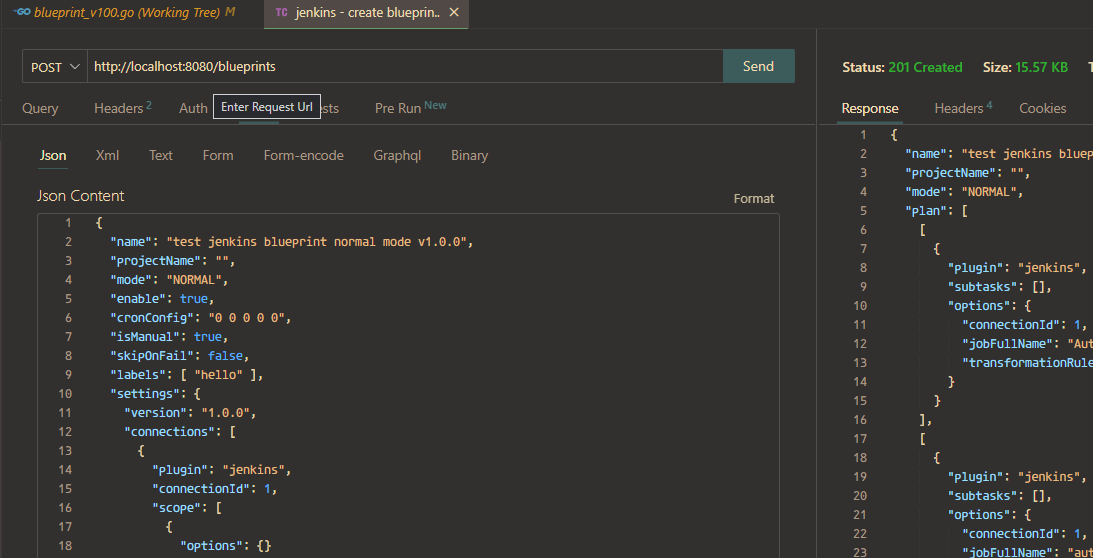Image resolution: width=1093 pixels, height=558 pixels.
Task: Open the Auth tab
Action: [x=193, y=108]
